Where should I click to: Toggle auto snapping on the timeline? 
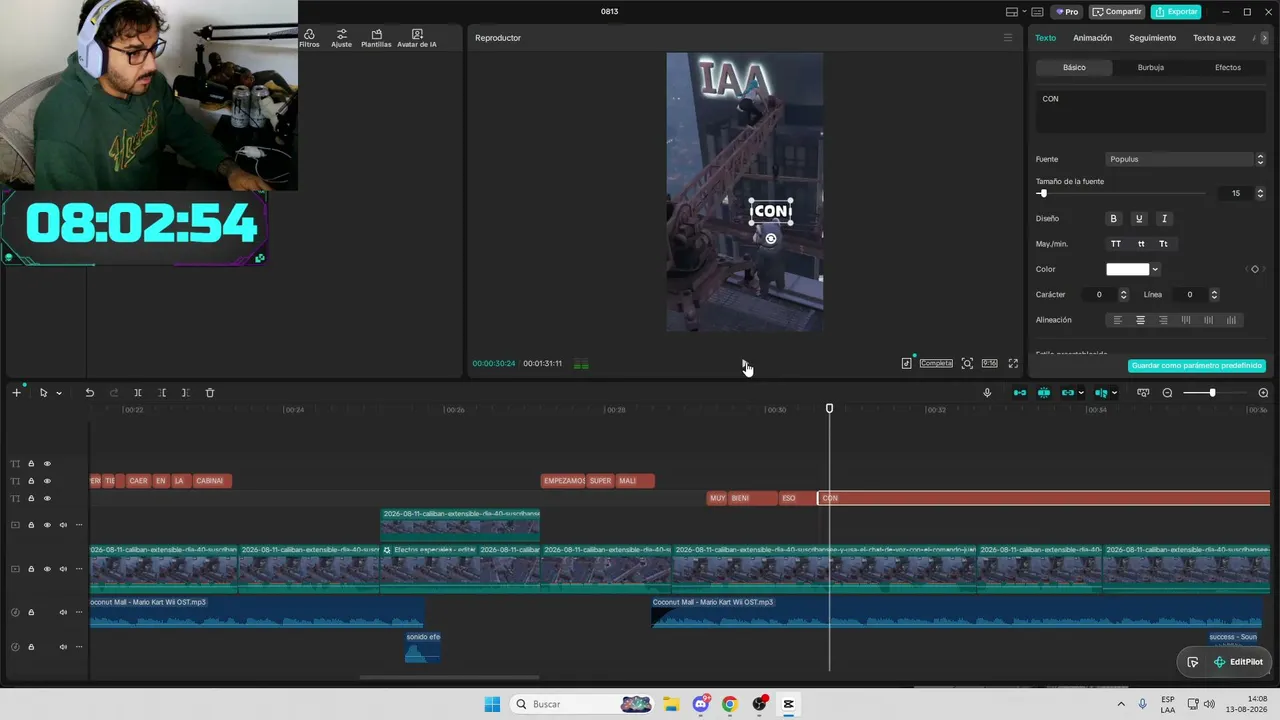point(1044,393)
